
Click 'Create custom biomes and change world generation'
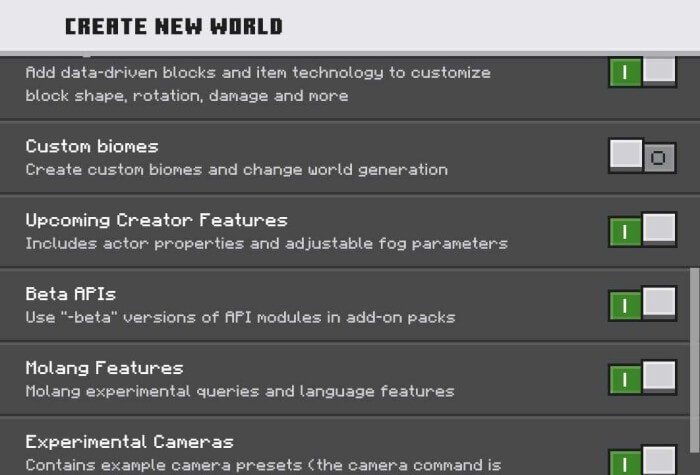coord(237,170)
